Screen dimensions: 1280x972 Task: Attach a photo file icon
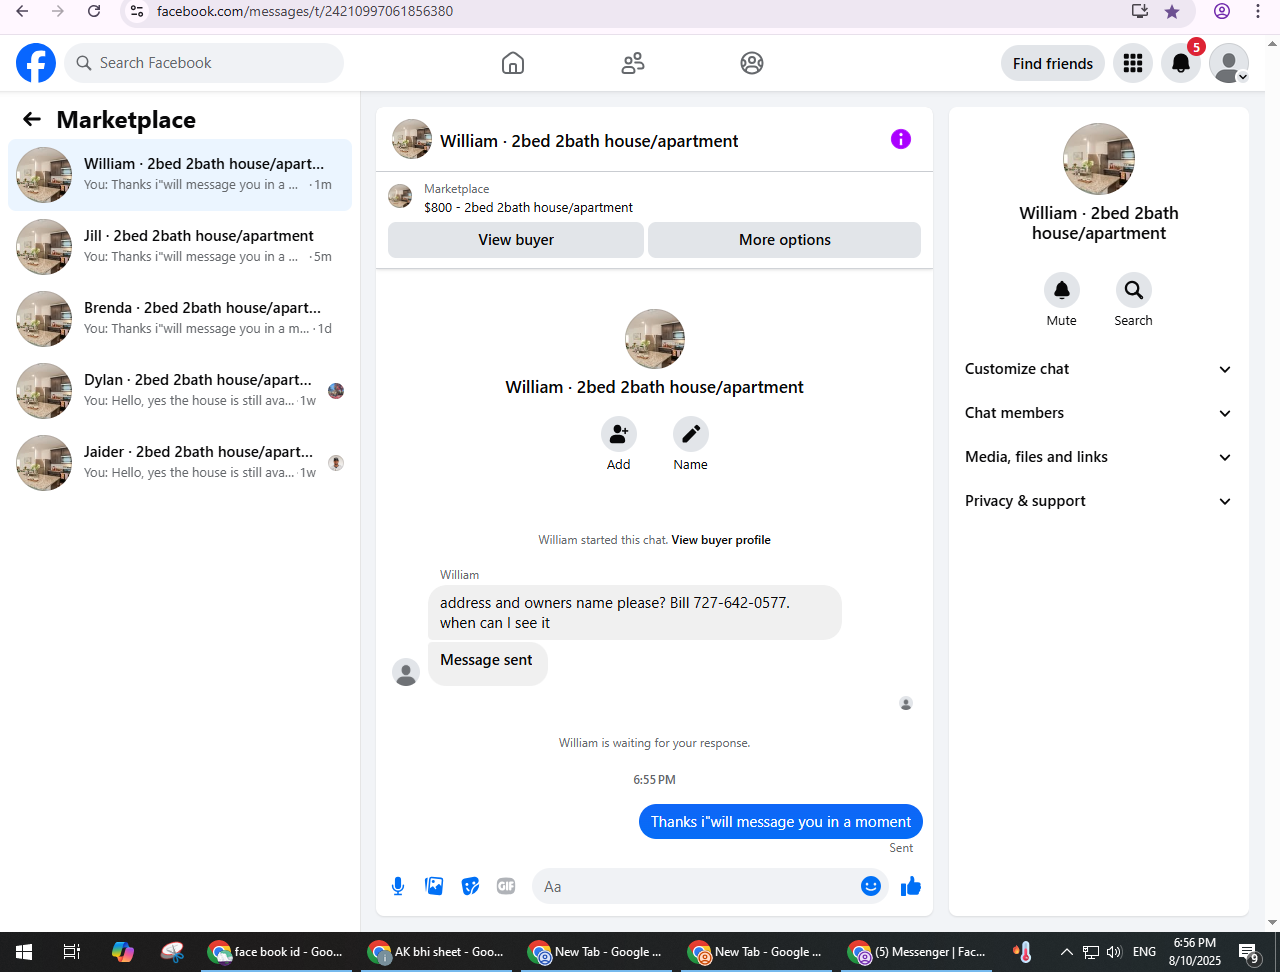434,886
